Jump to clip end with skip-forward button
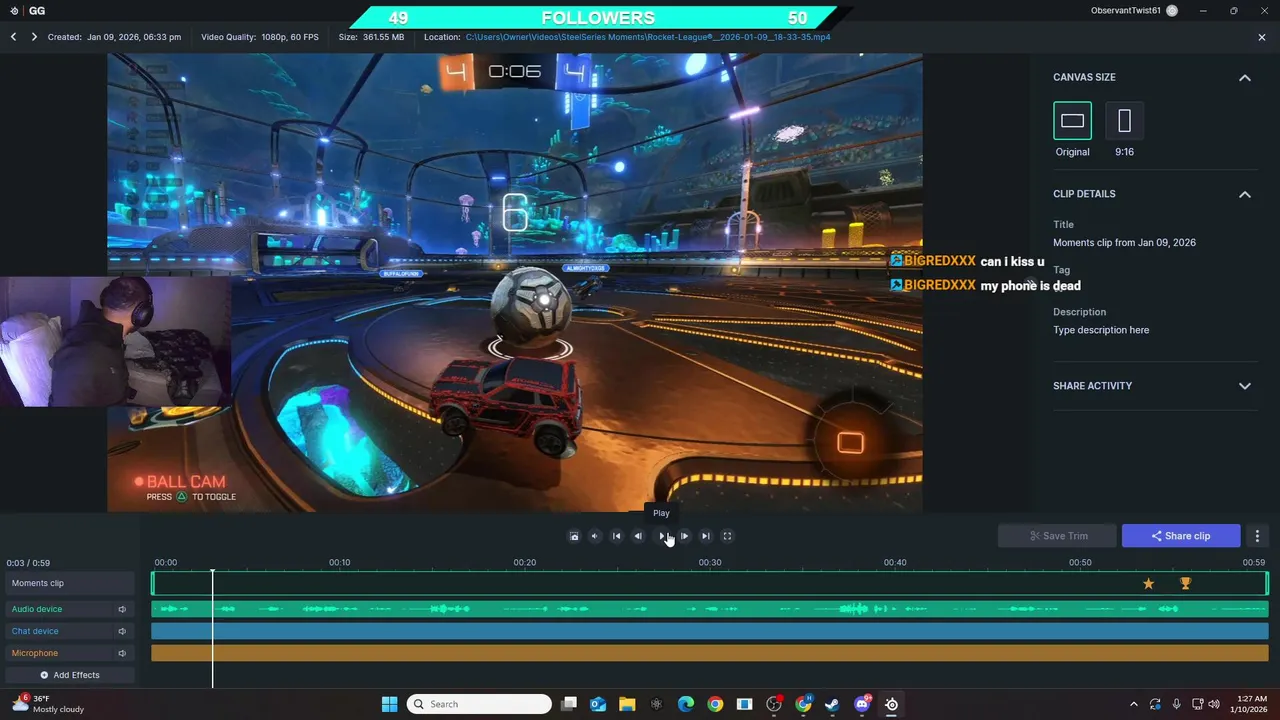Screen dimensions: 1280x720 coord(706,536)
